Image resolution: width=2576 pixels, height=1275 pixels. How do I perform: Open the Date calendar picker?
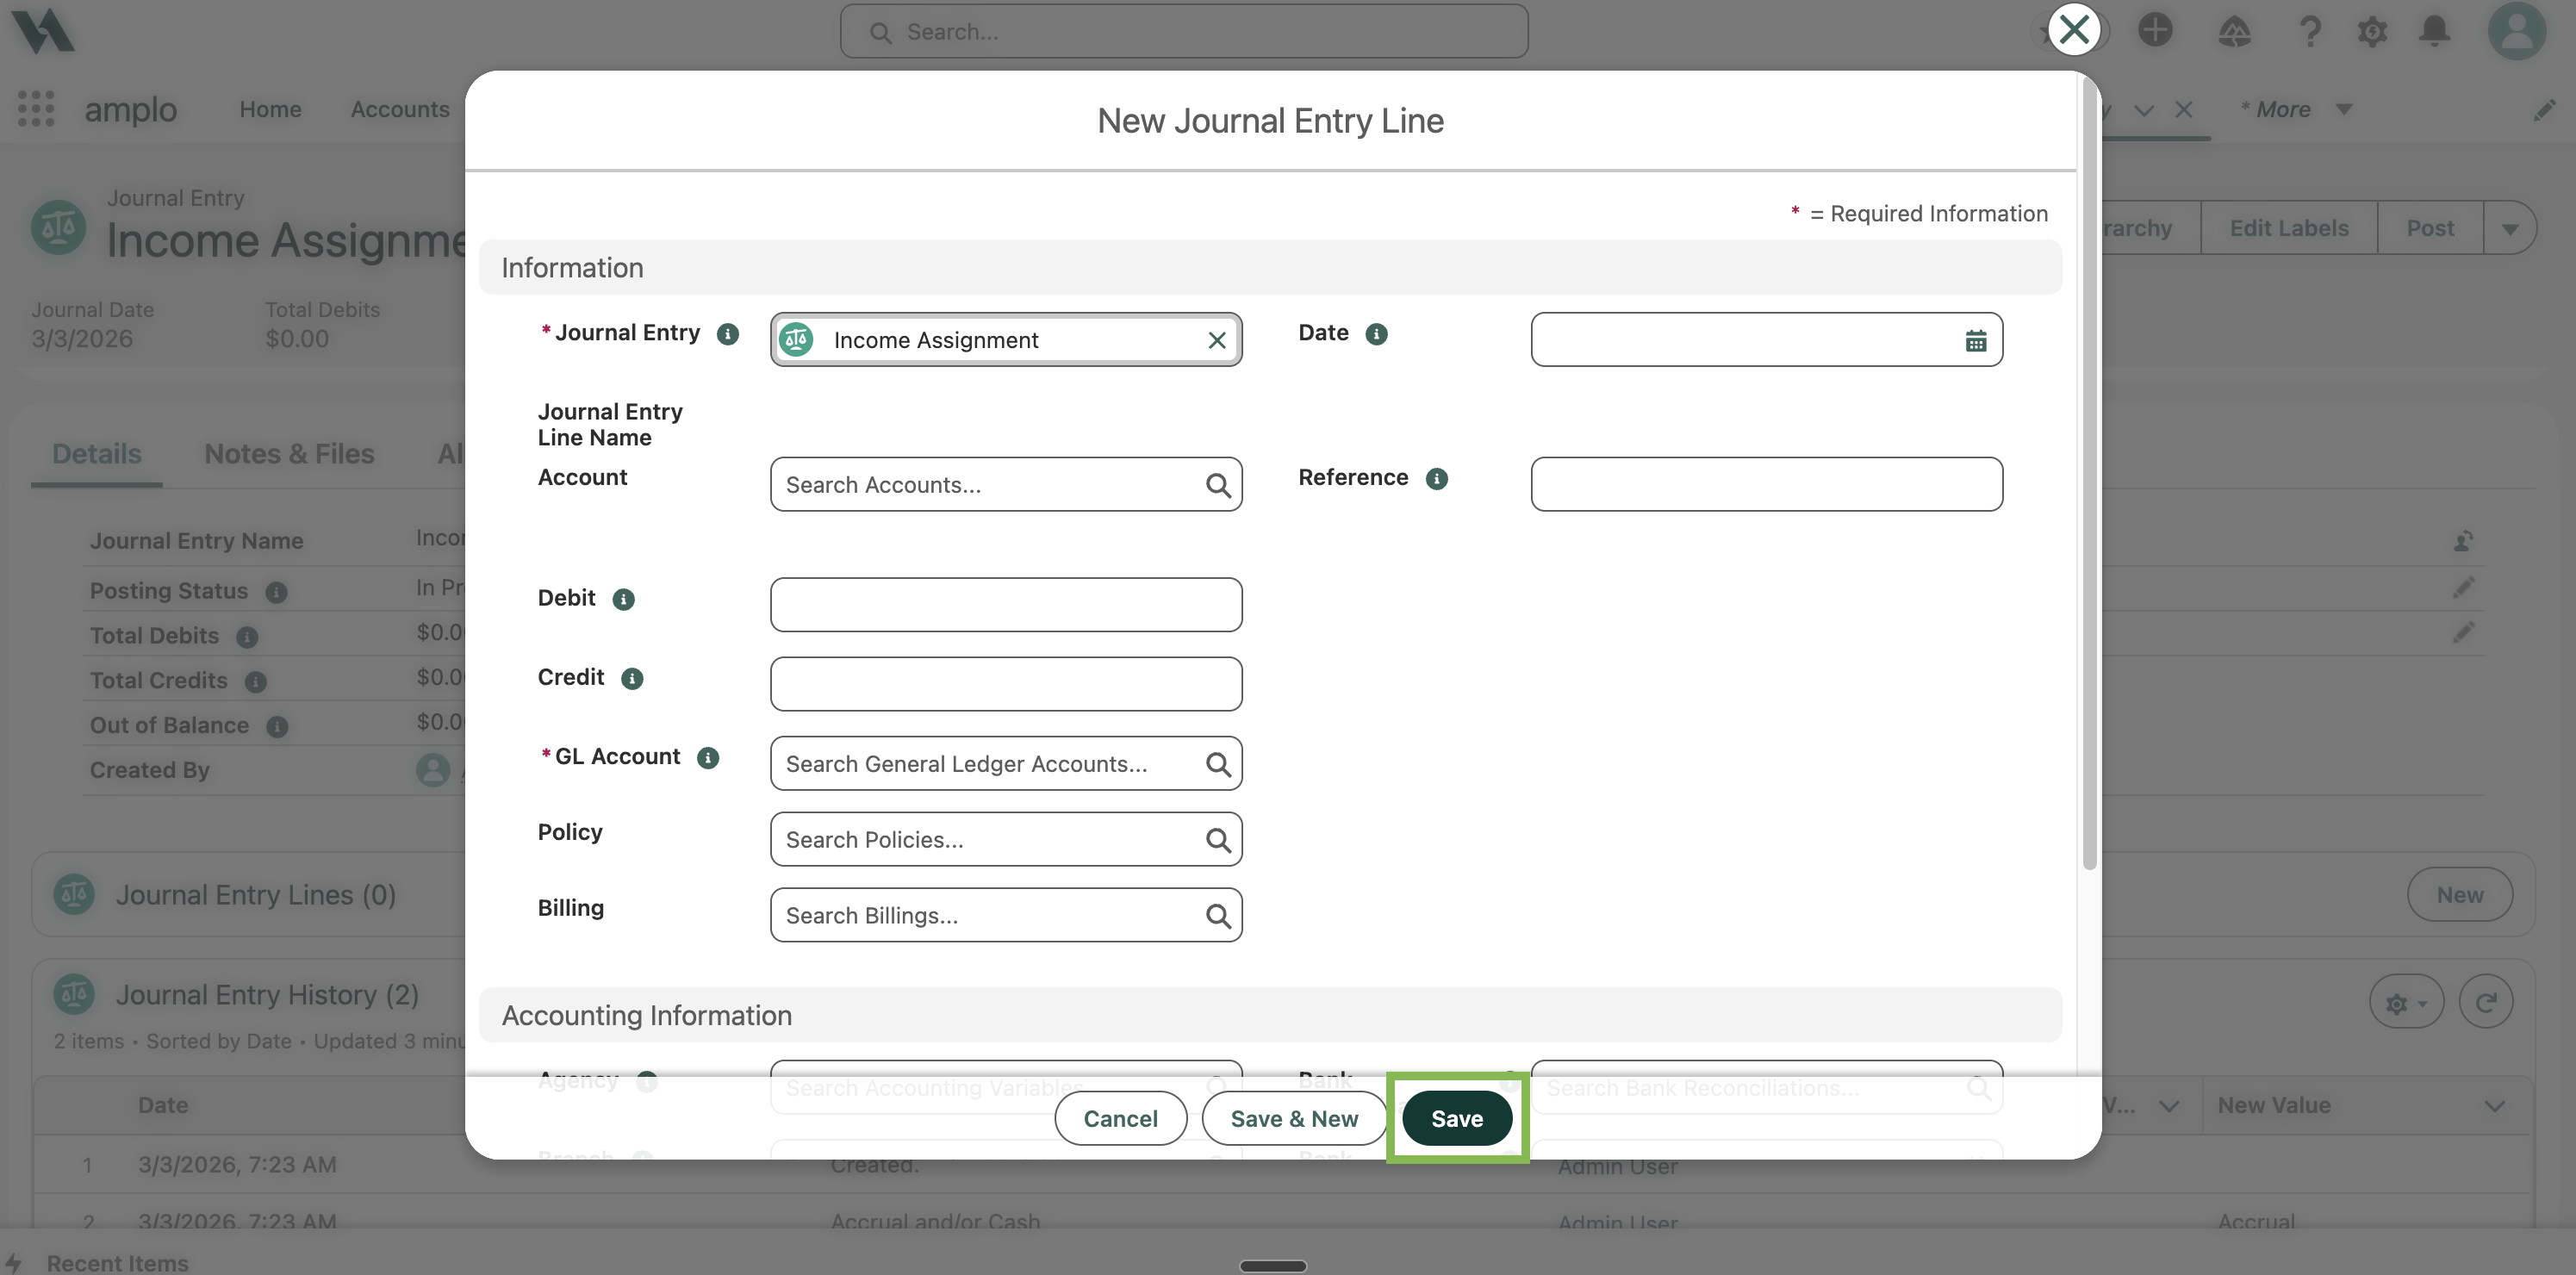pos(1975,341)
